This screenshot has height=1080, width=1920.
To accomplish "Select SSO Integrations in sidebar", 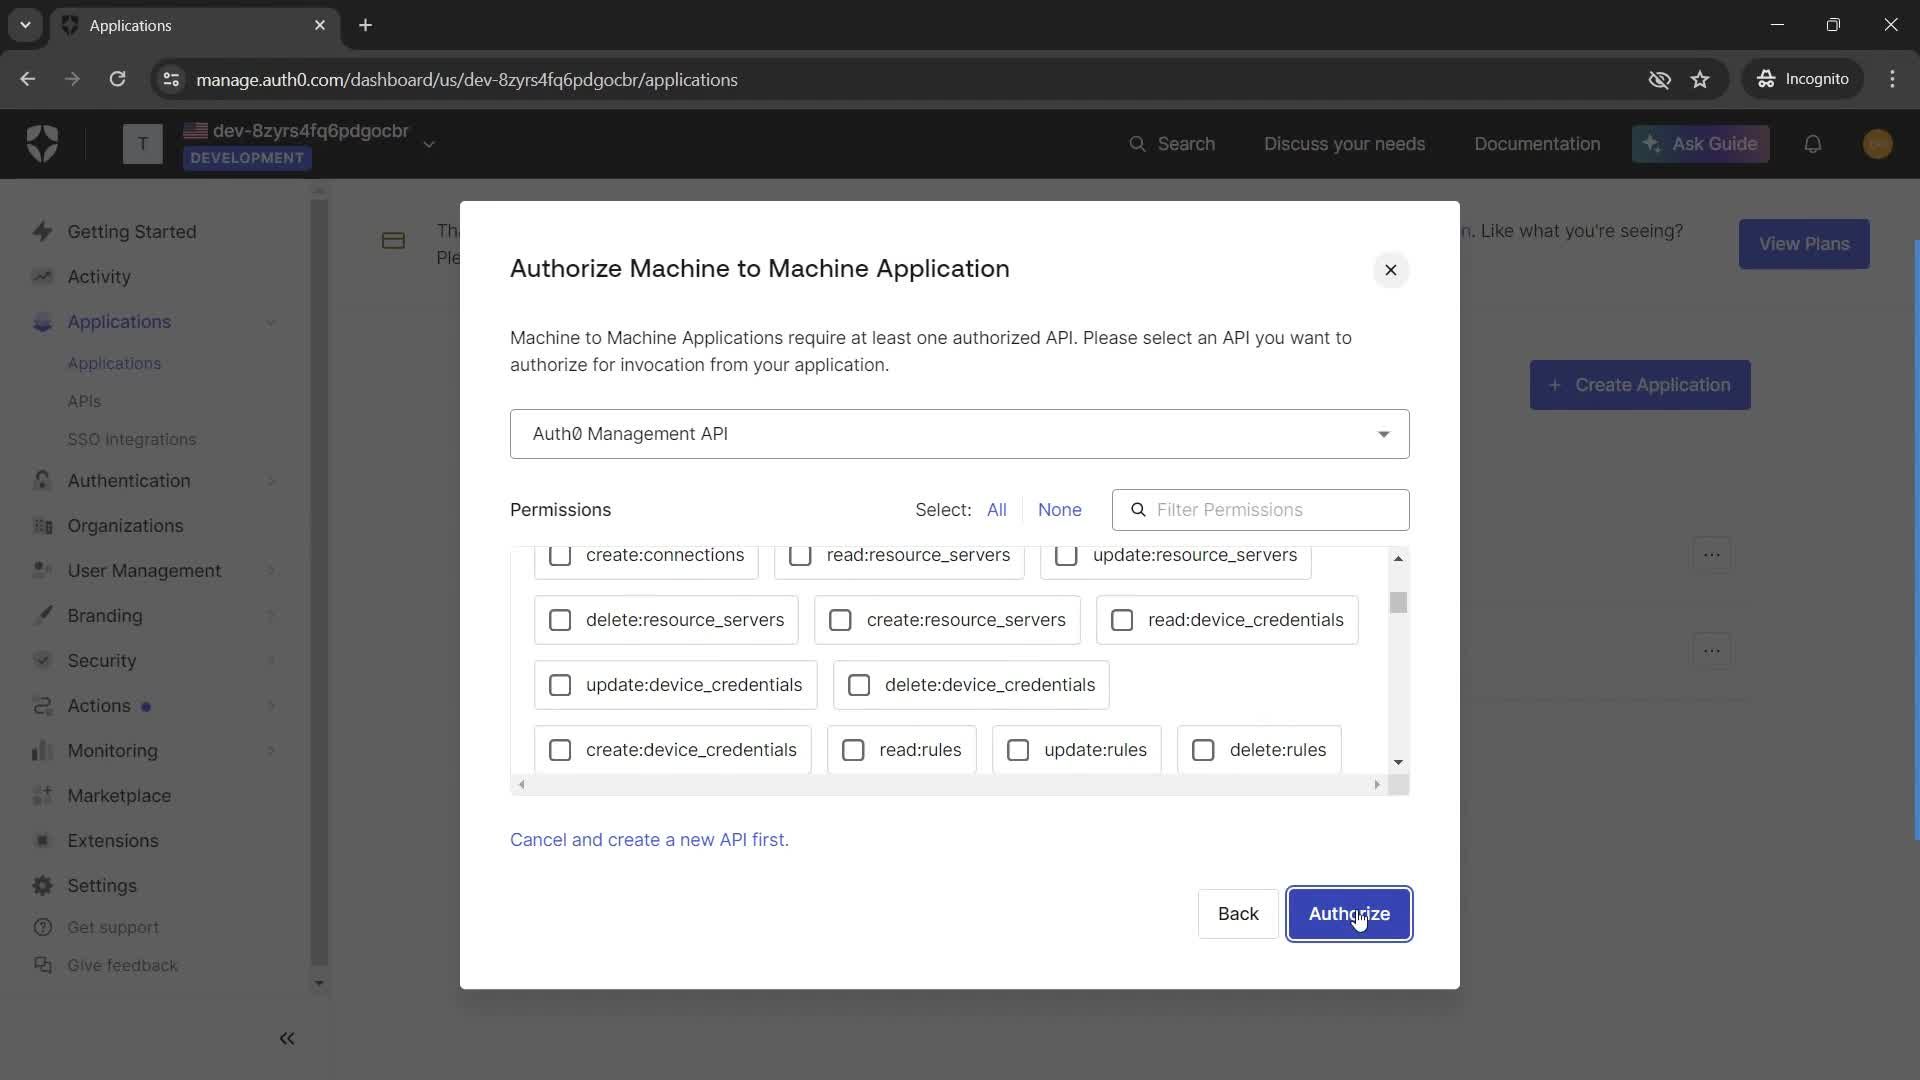I will coord(132,440).
